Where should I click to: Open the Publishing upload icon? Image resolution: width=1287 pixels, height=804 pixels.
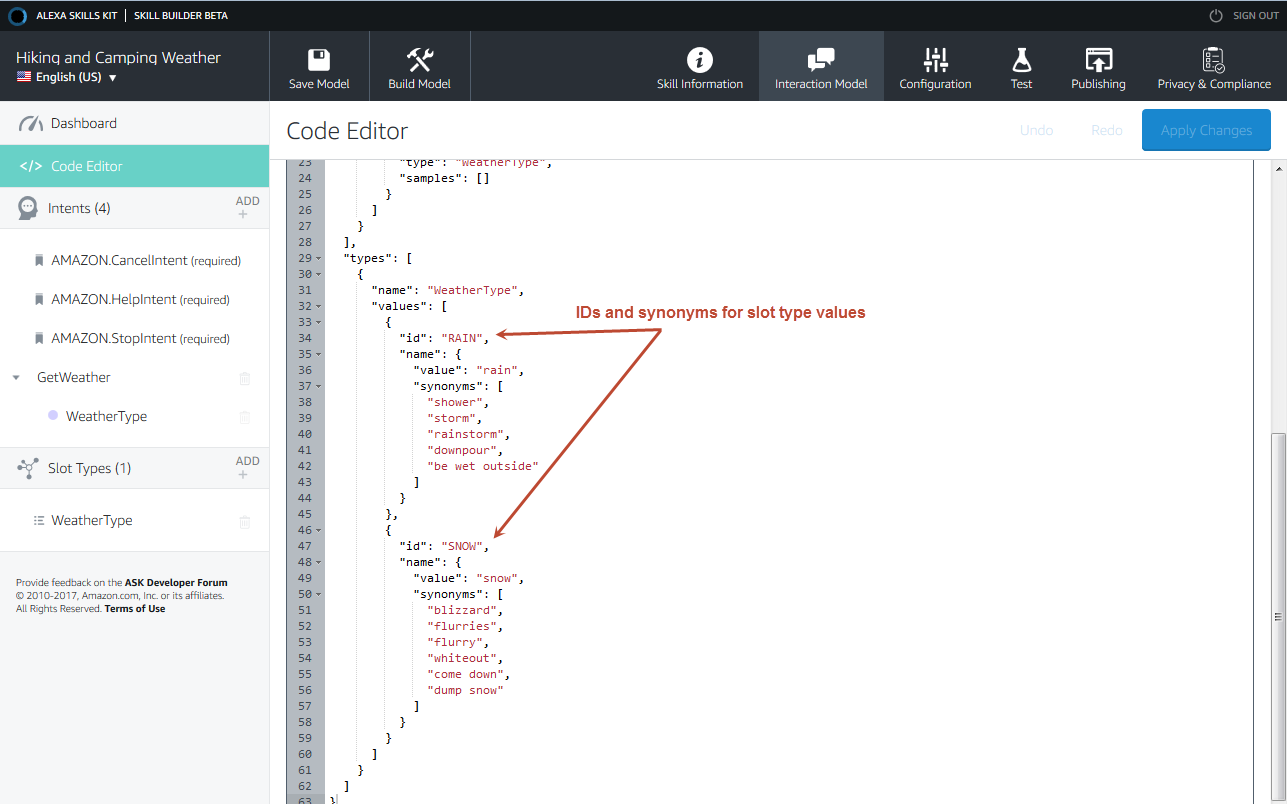[x=1098, y=59]
